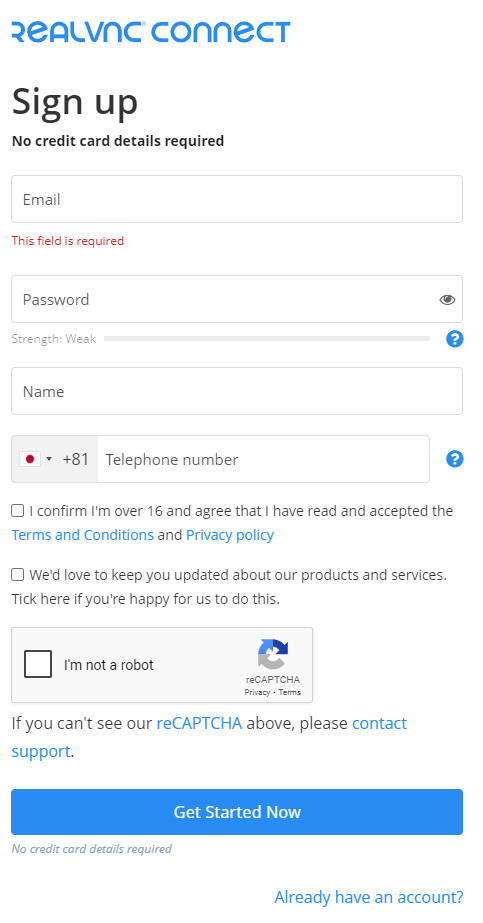The width and height of the screenshot is (483, 923).
Task: Show password with the eye icon
Action: 447,300
